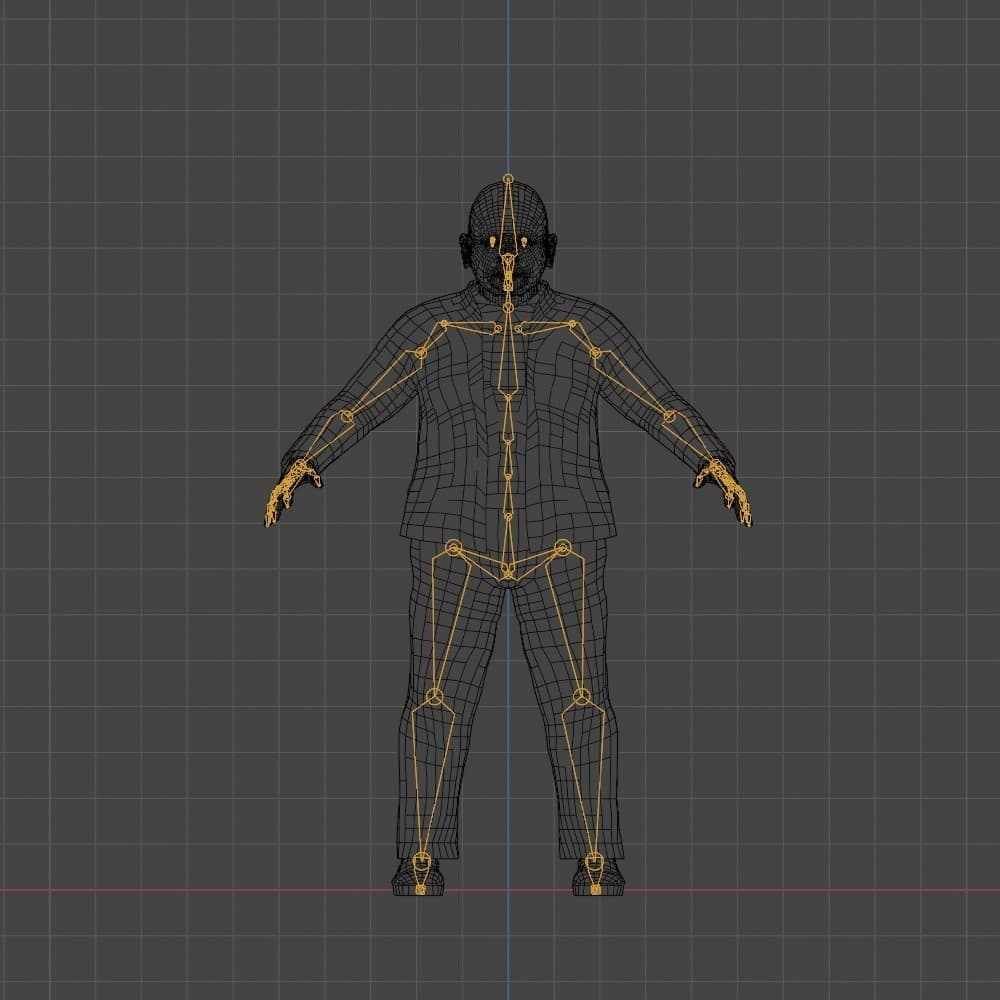Select the eye bone on screen-right side
This screenshot has height=1000, width=1000.
(524, 242)
